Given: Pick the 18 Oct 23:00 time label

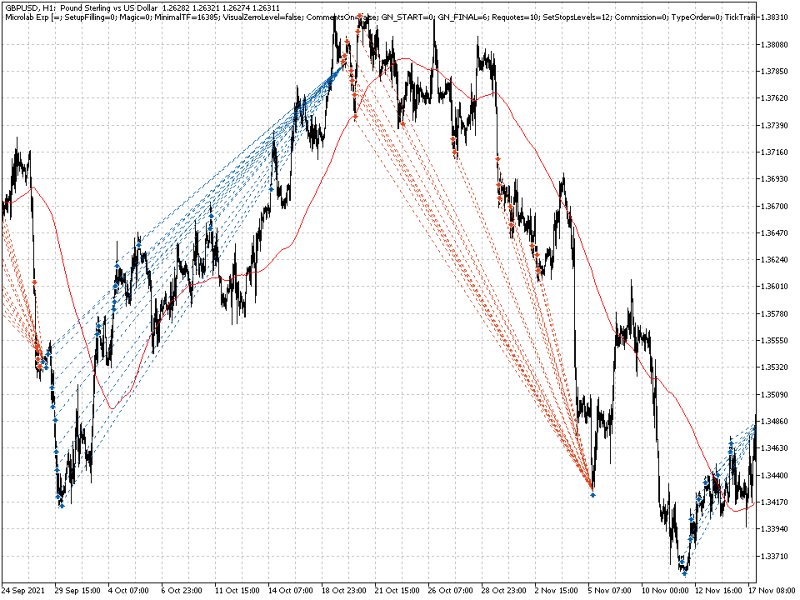Looking at the screenshot, I should click(x=345, y=590).
